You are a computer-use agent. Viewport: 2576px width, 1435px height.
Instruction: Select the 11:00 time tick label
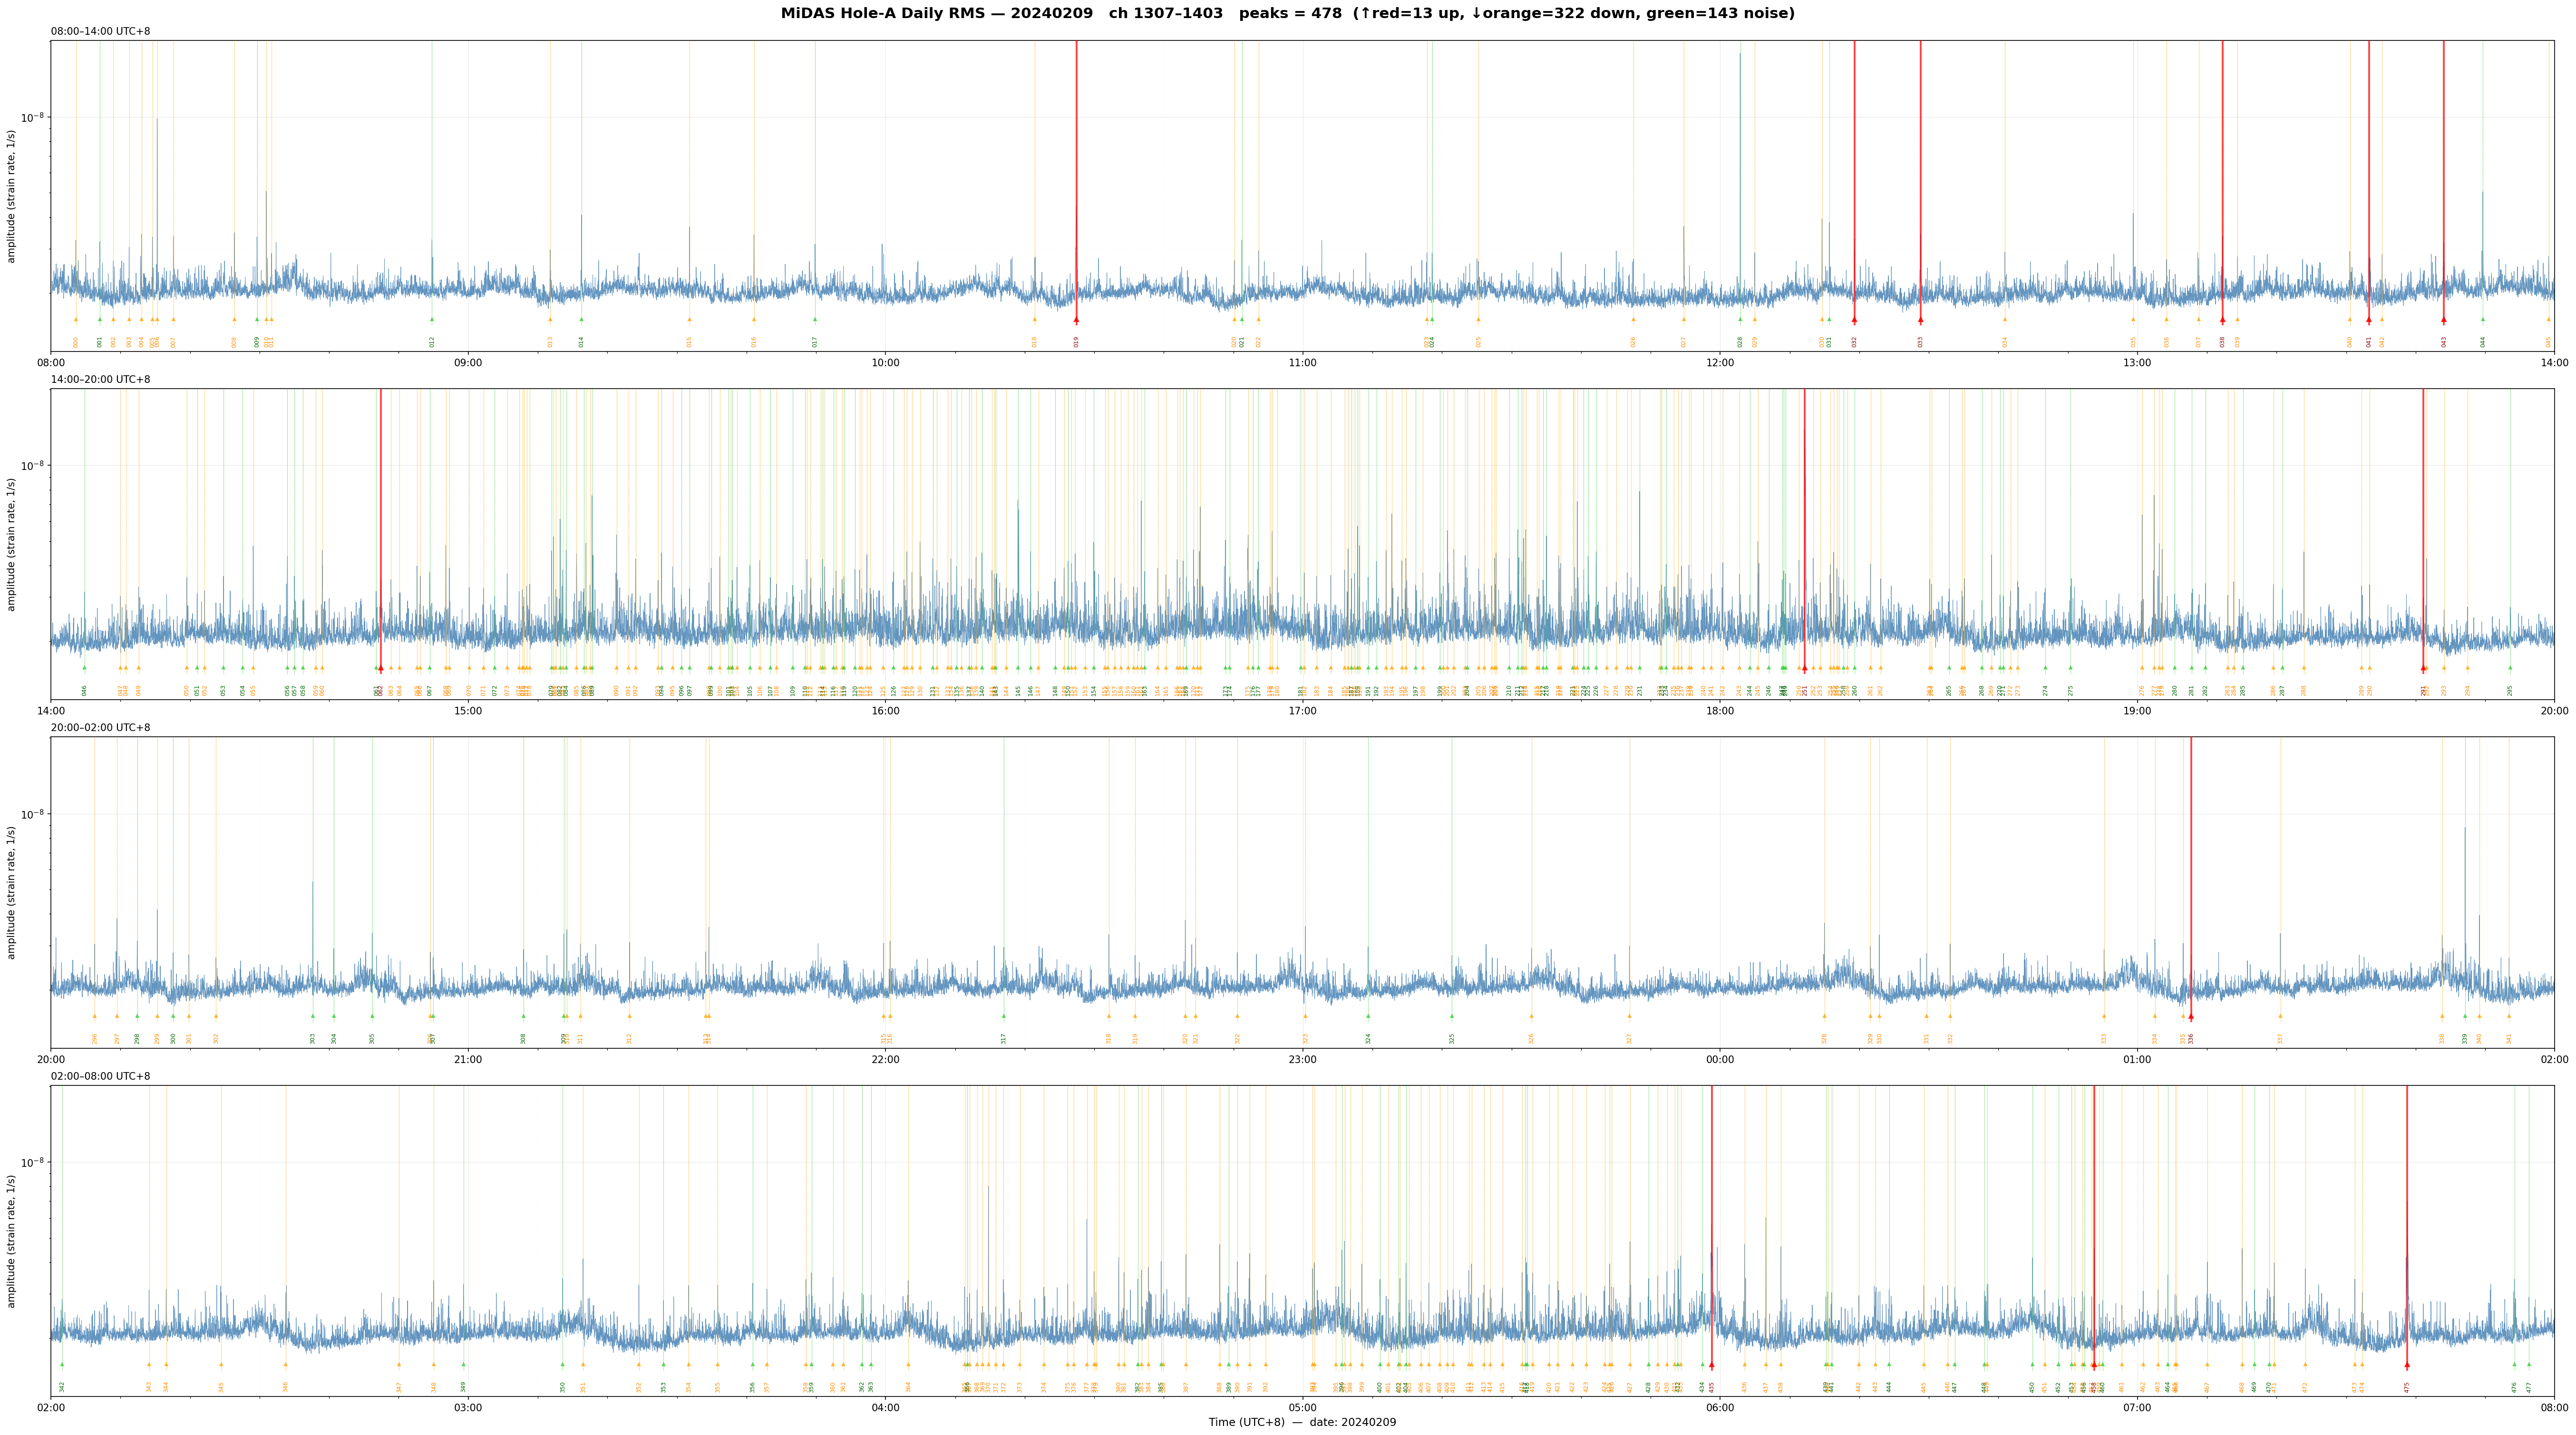coord(1302,363)
